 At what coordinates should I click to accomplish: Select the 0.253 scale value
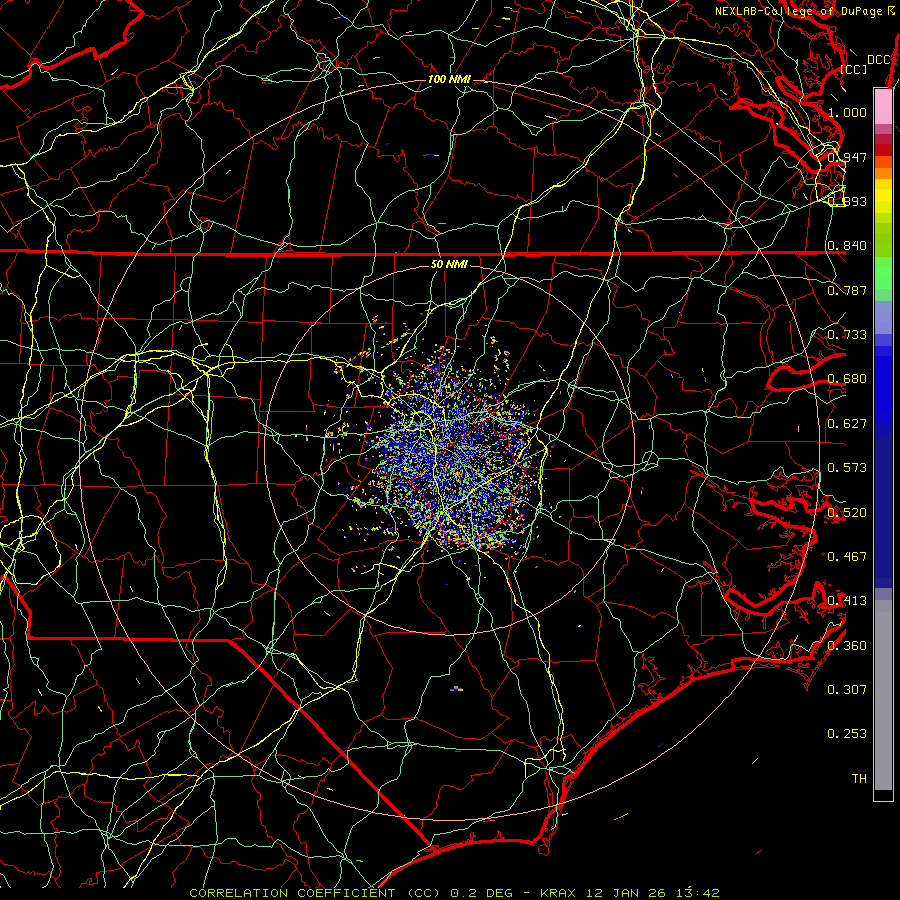click(847, 734)
